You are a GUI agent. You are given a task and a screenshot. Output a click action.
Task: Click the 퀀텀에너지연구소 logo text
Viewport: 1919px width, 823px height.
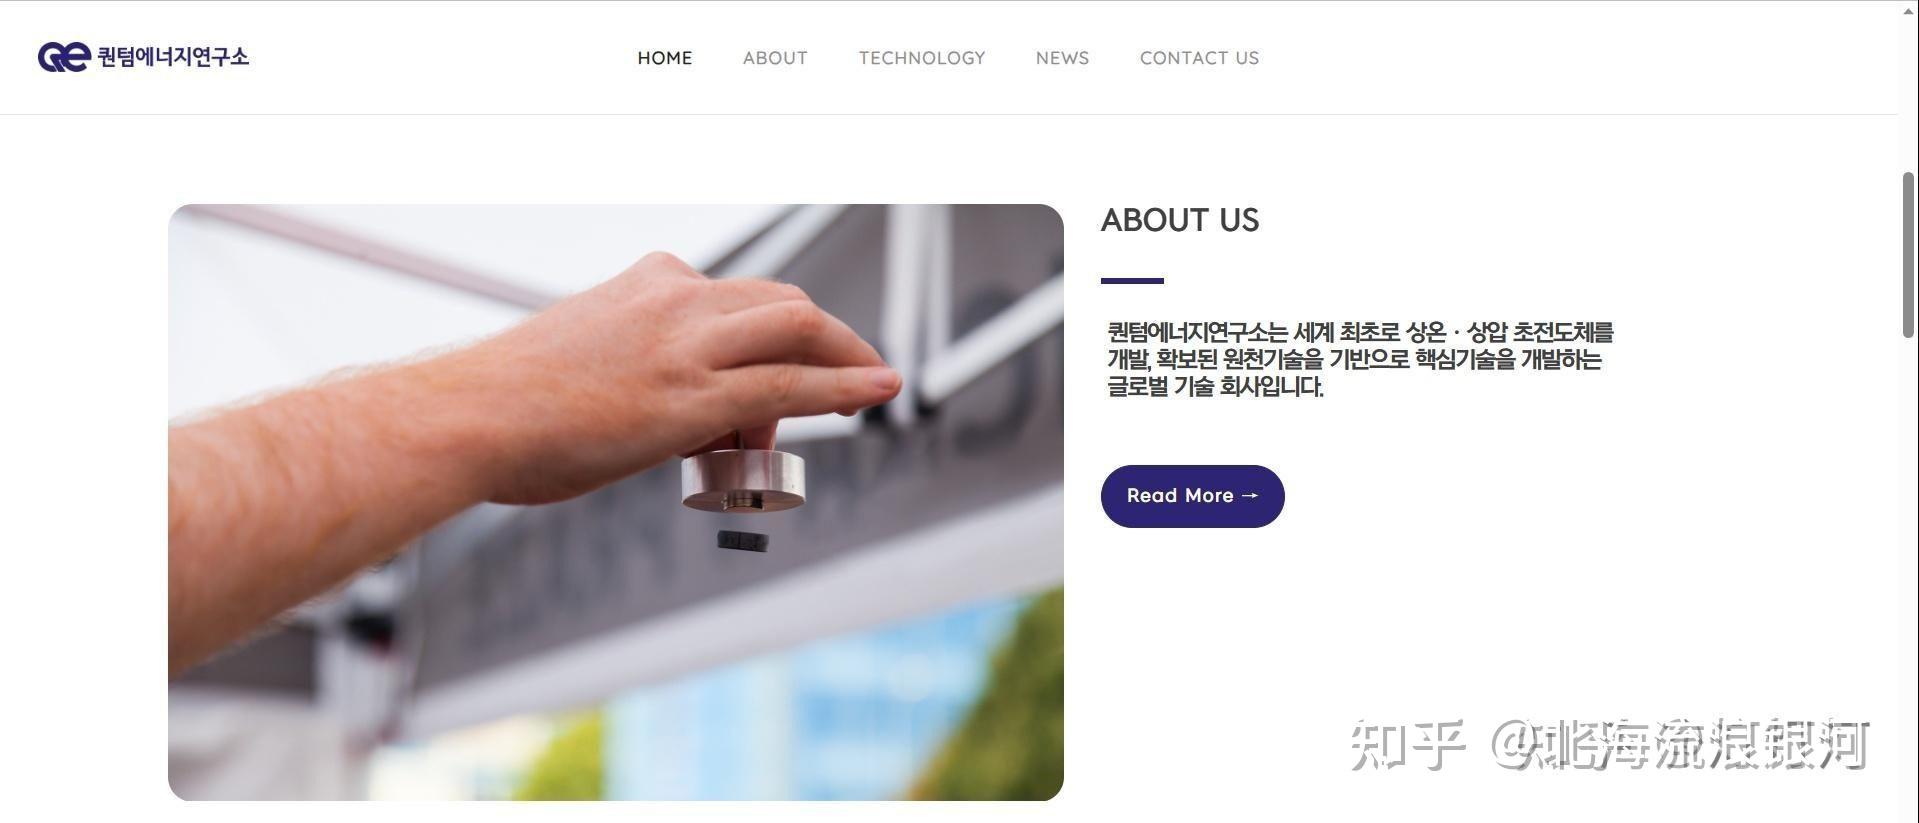coord(173,57)
